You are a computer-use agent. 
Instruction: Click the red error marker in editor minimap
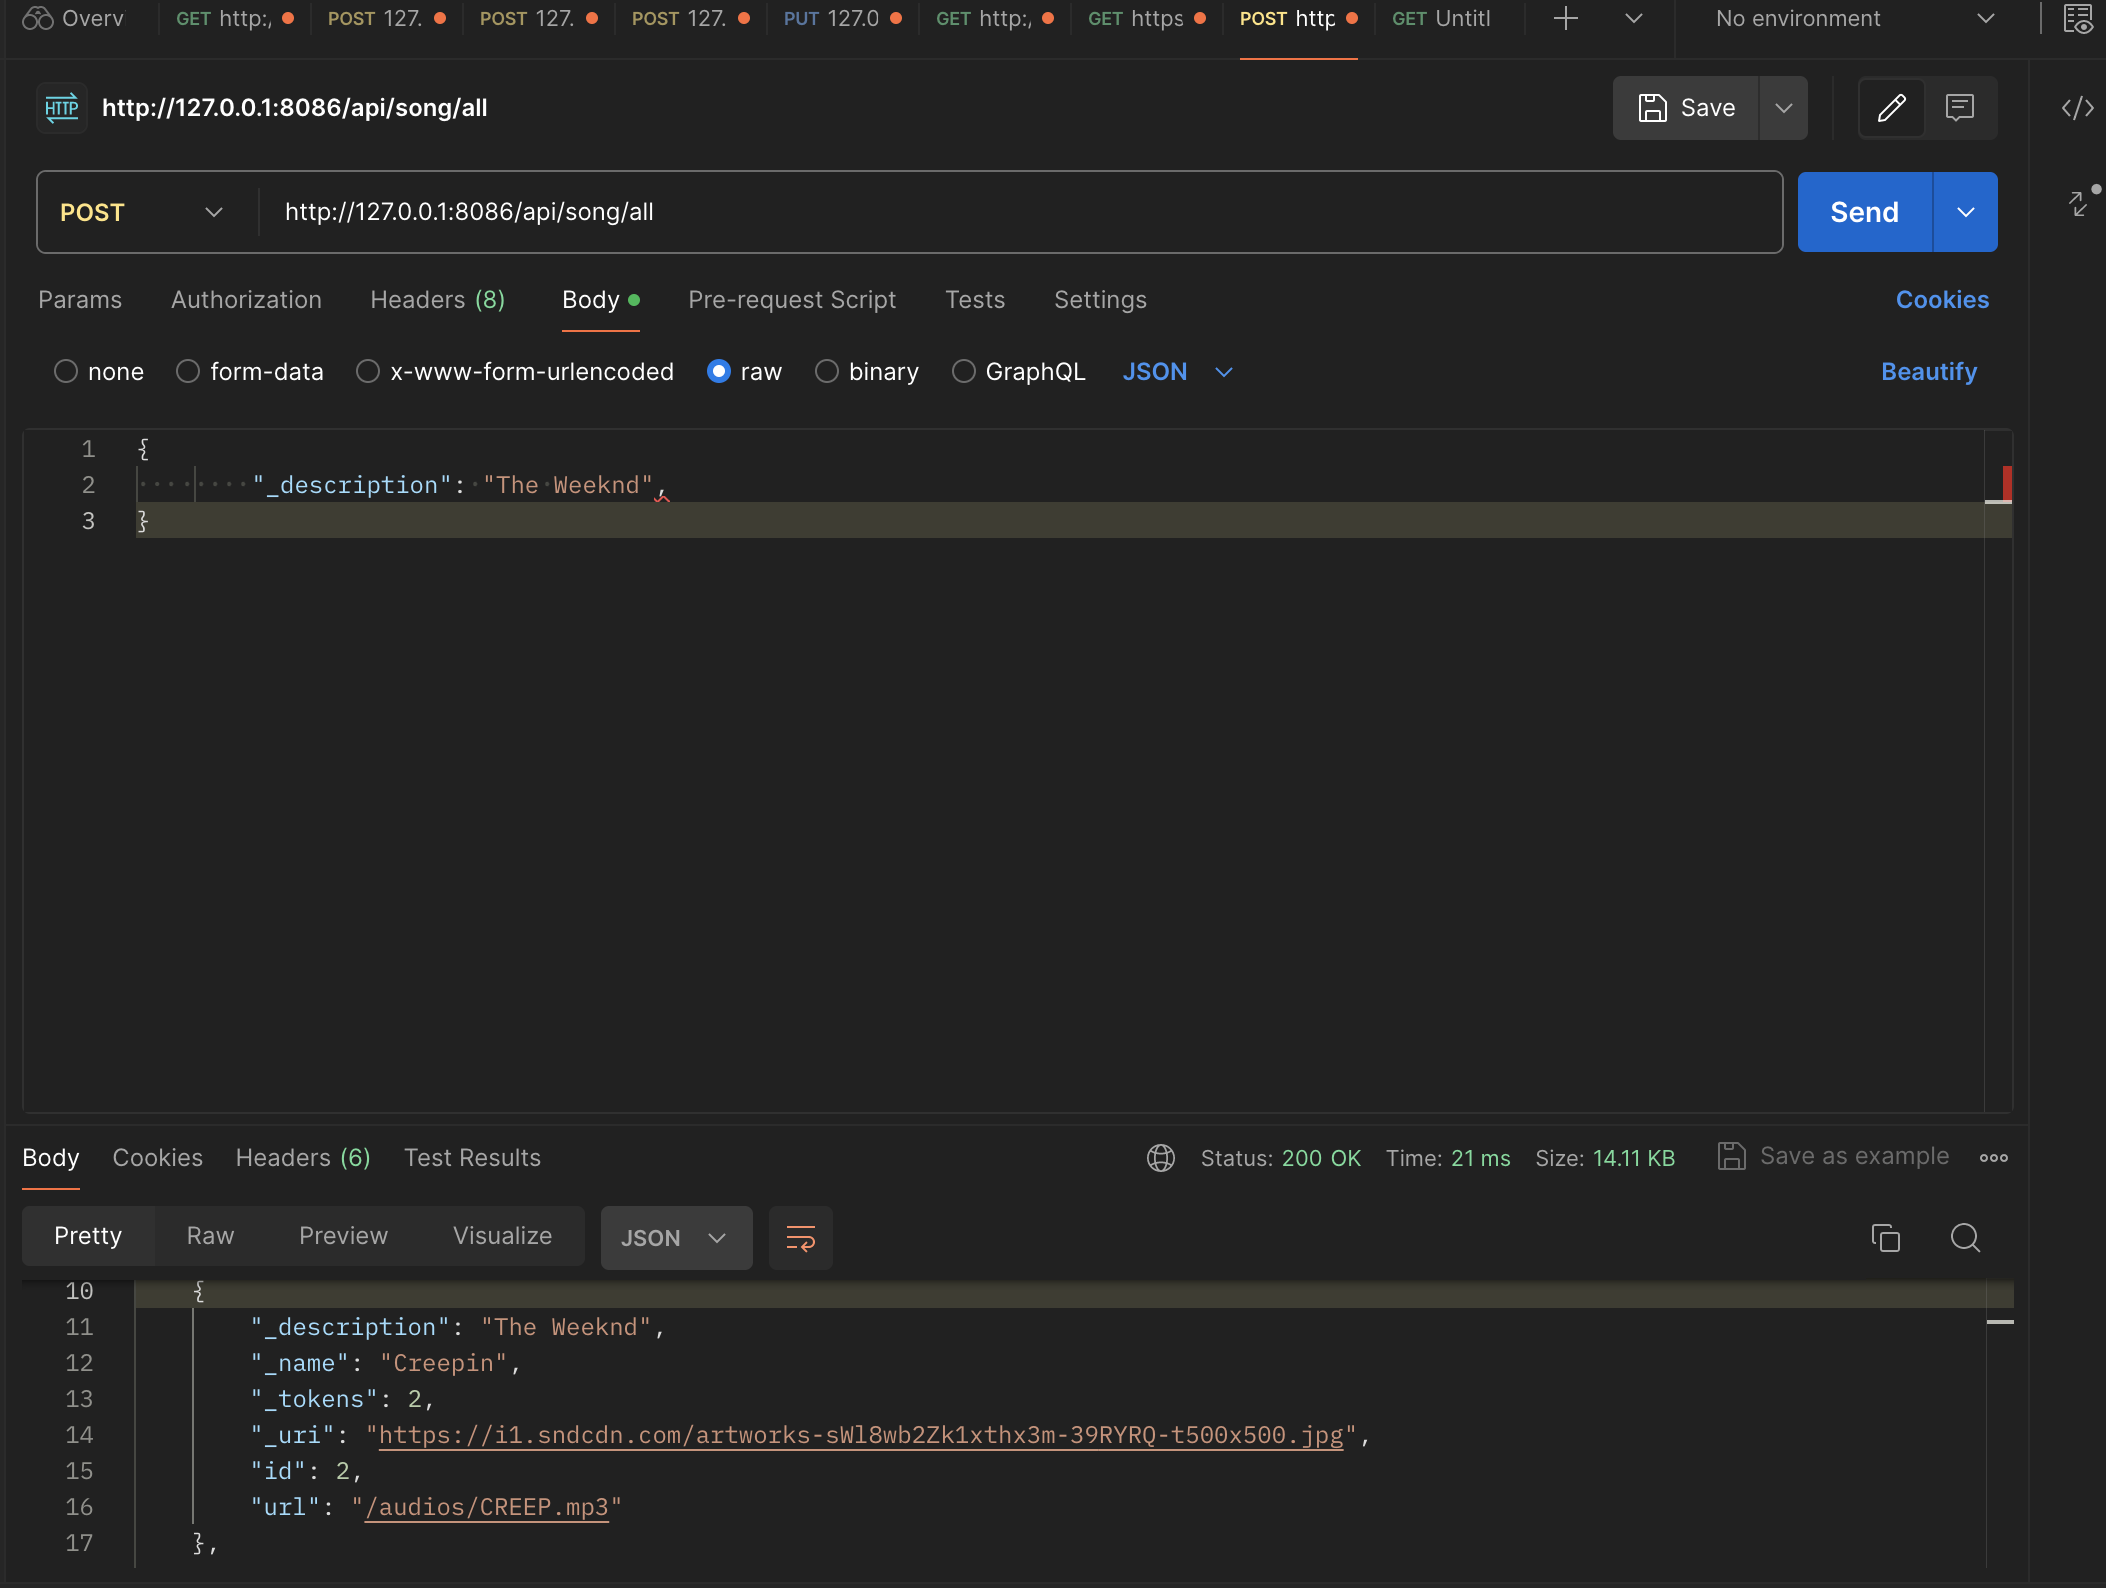(2006, 483)
